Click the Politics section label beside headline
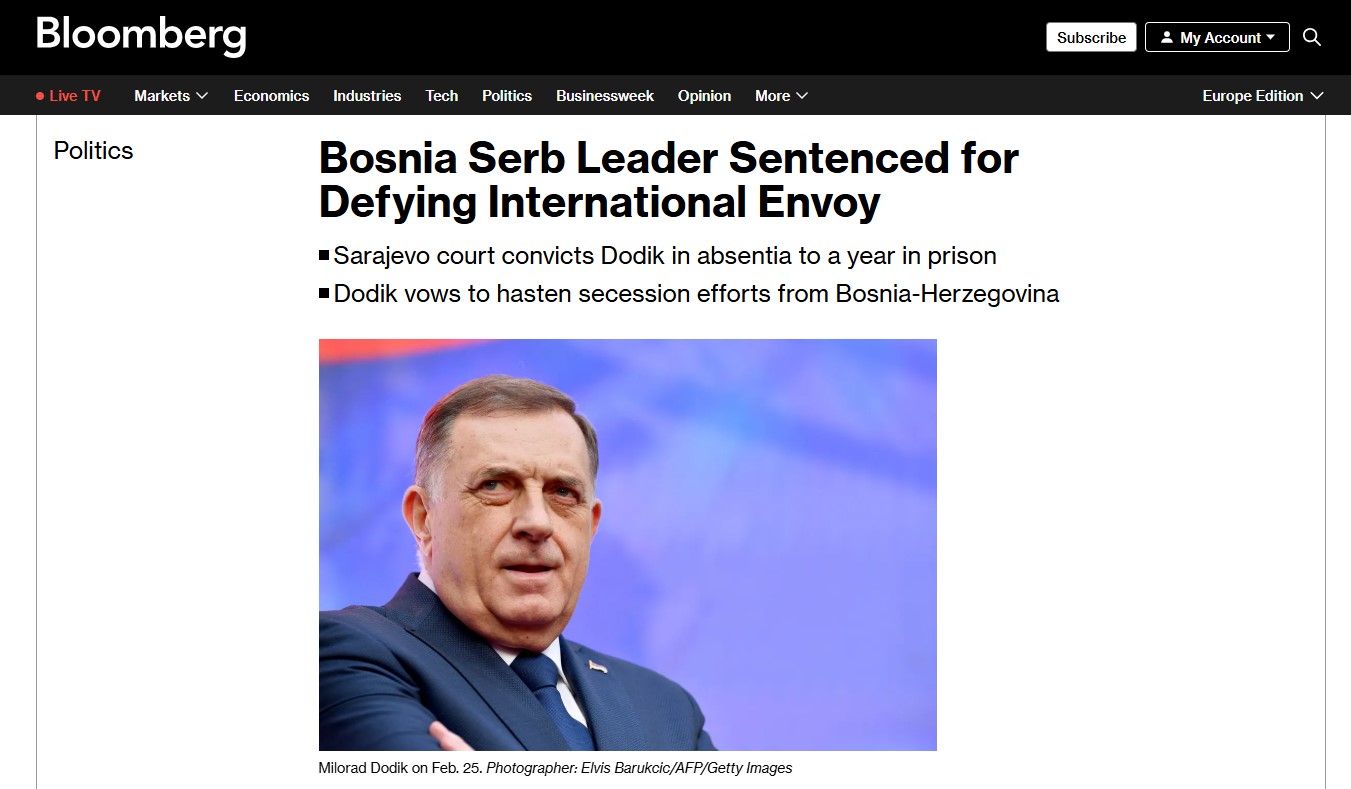 coord(93,151)
